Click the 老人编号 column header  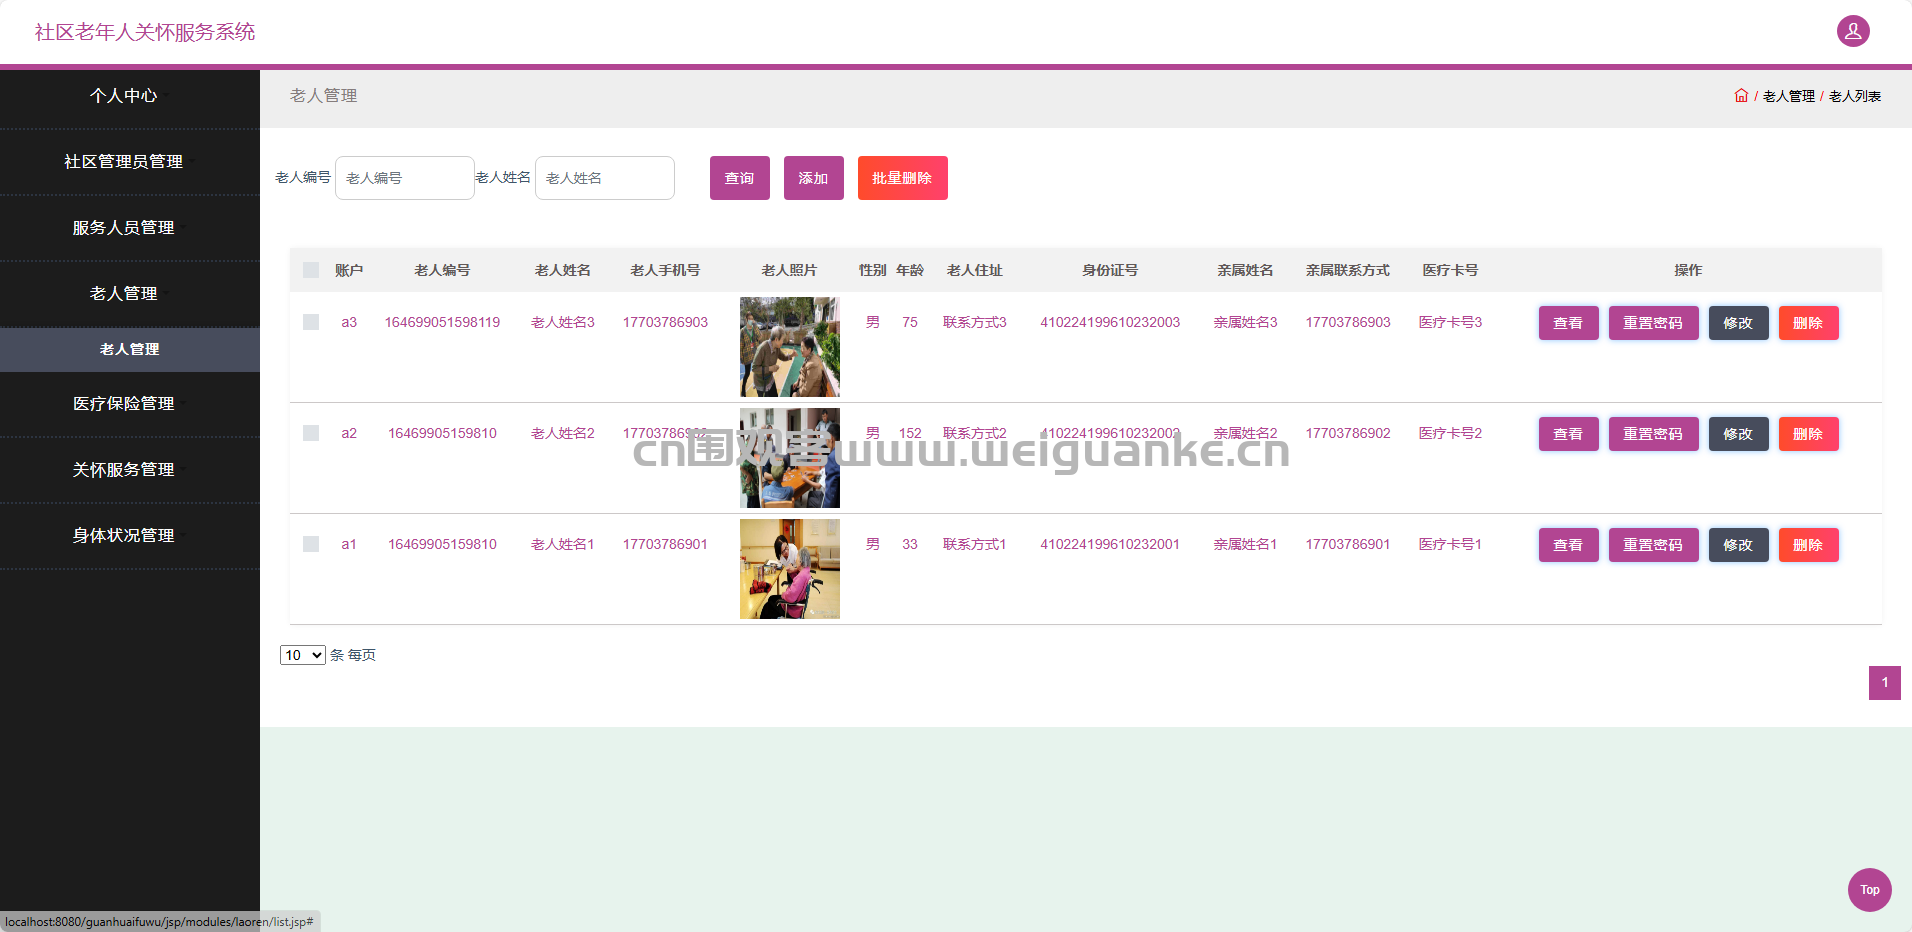(x=442, y=270)
